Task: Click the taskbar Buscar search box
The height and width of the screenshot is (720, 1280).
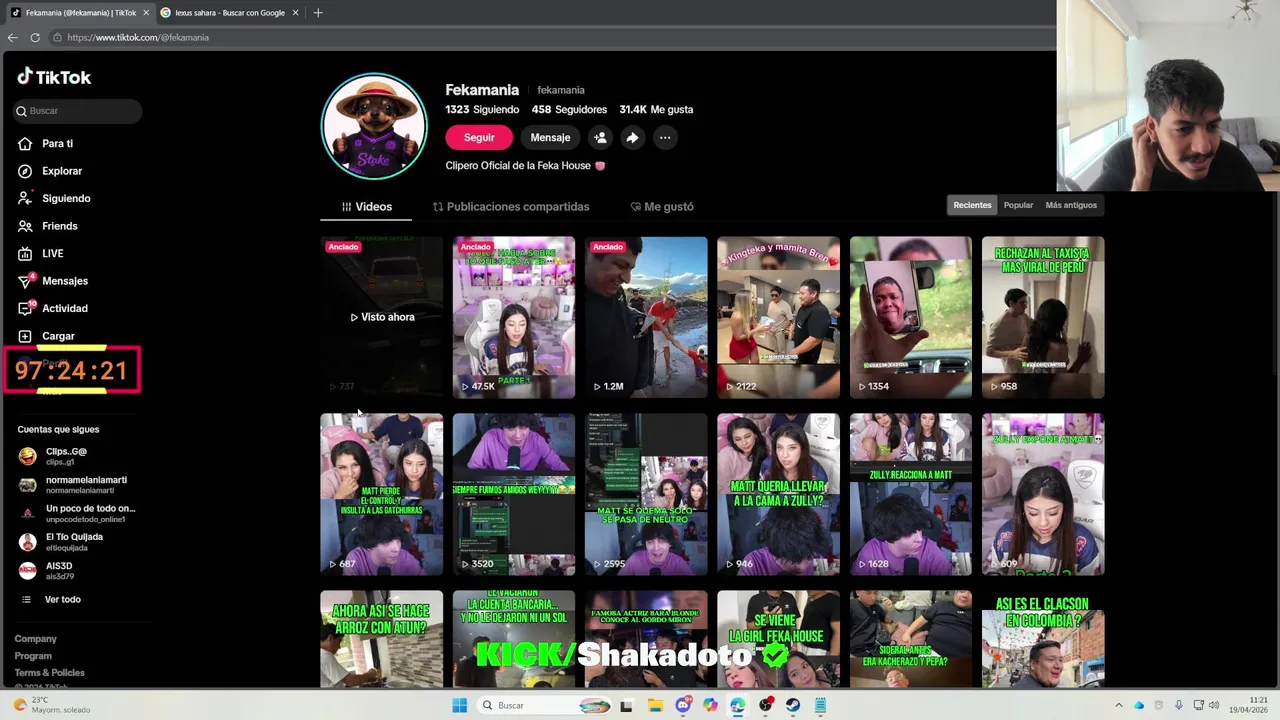Action: (546, 705)
